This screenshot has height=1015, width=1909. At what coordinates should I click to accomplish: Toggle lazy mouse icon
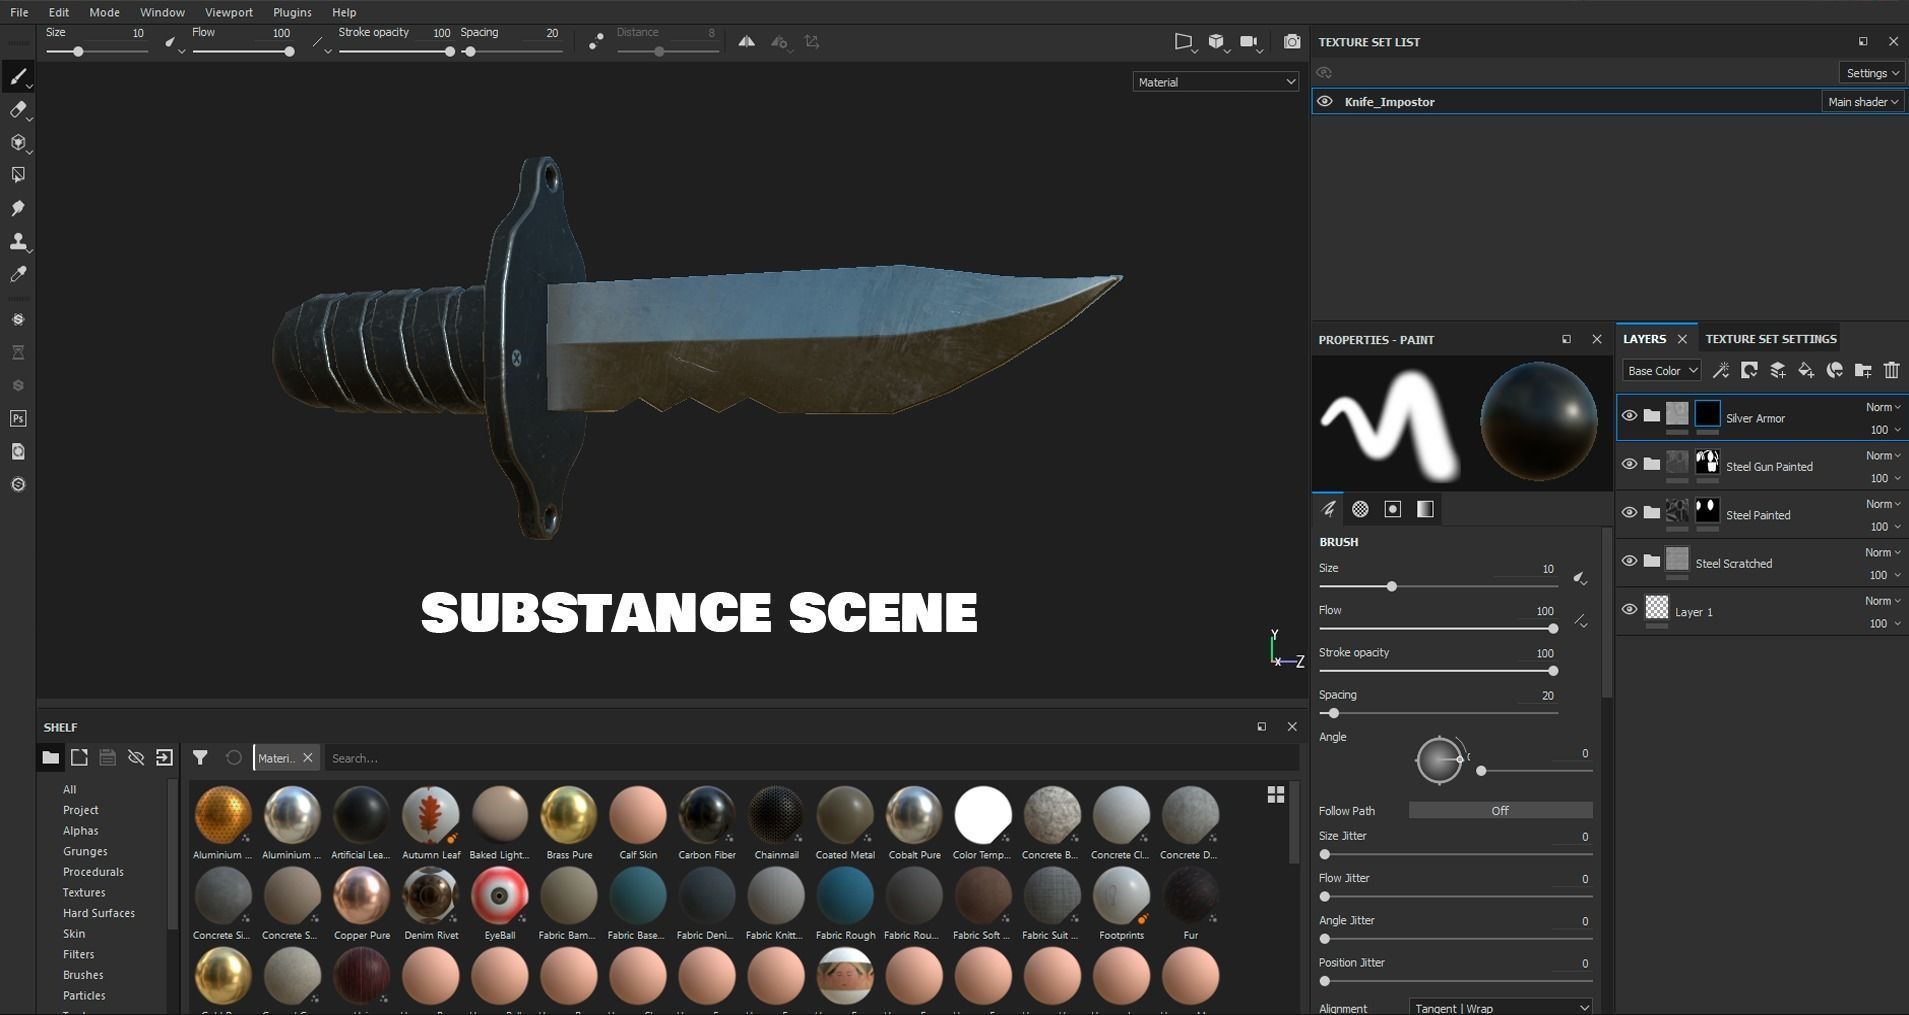pos(596,42)
